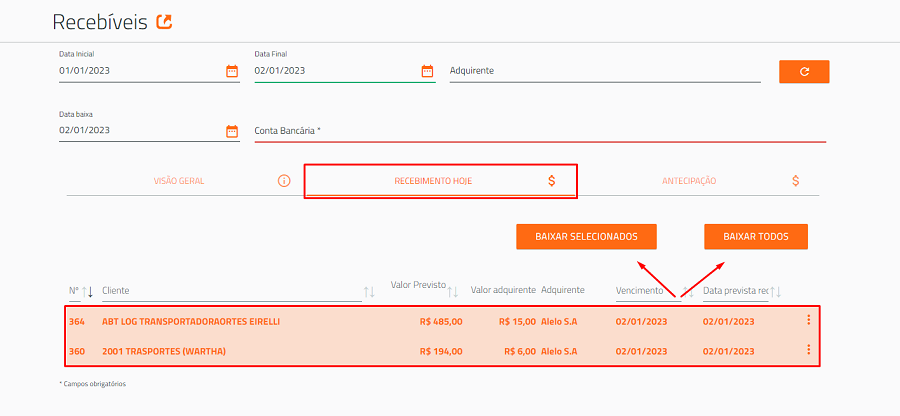Image resolution: width=900 pixels, height=416 pixels.
Task: Click the Baixar Selecionados button
Action: click(x=586, y=236)
